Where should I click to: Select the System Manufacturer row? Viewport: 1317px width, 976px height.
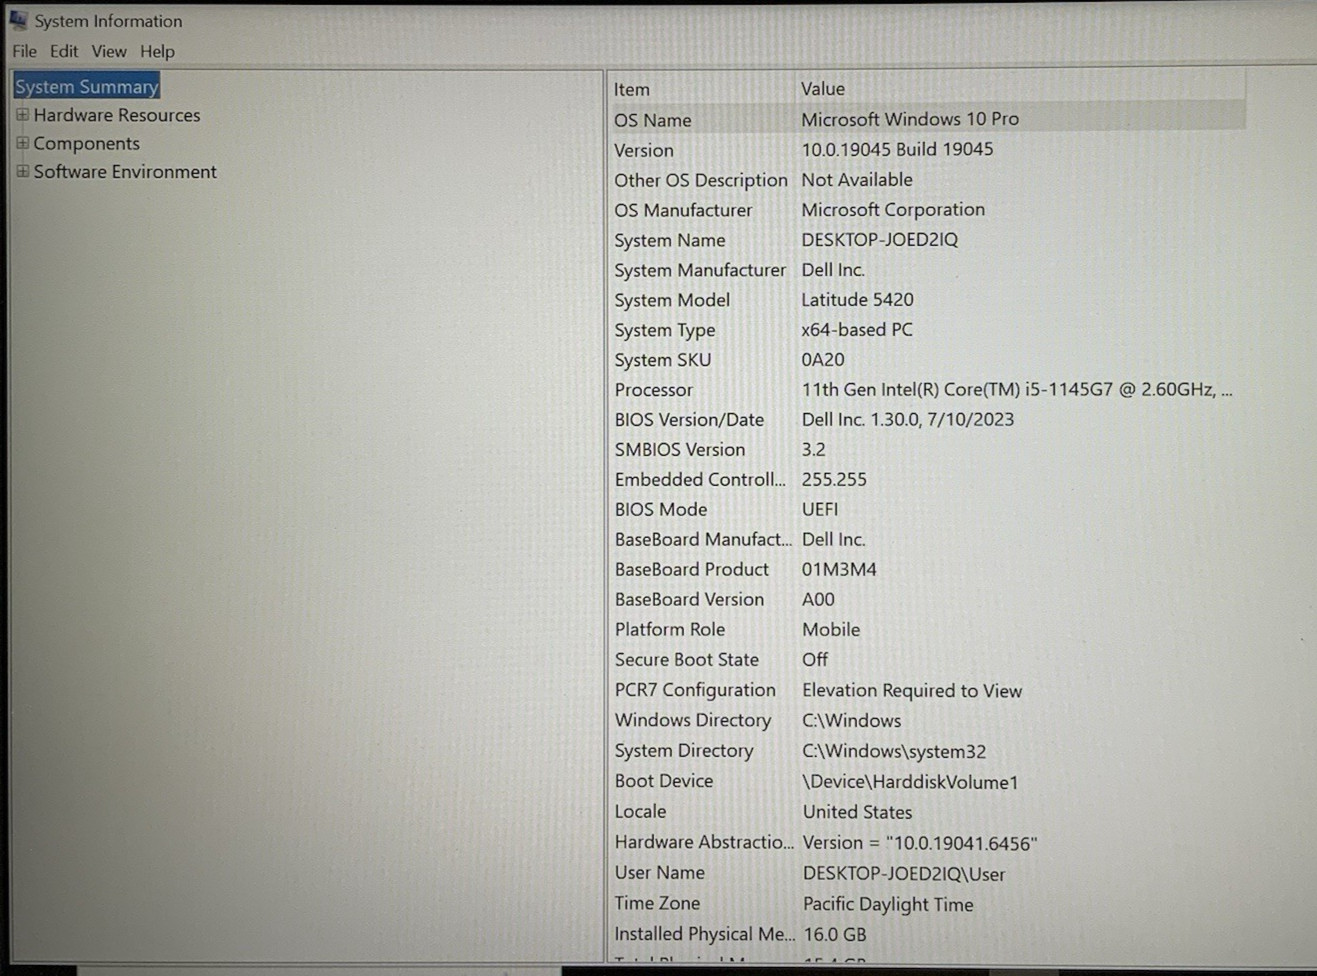(927, 270)
